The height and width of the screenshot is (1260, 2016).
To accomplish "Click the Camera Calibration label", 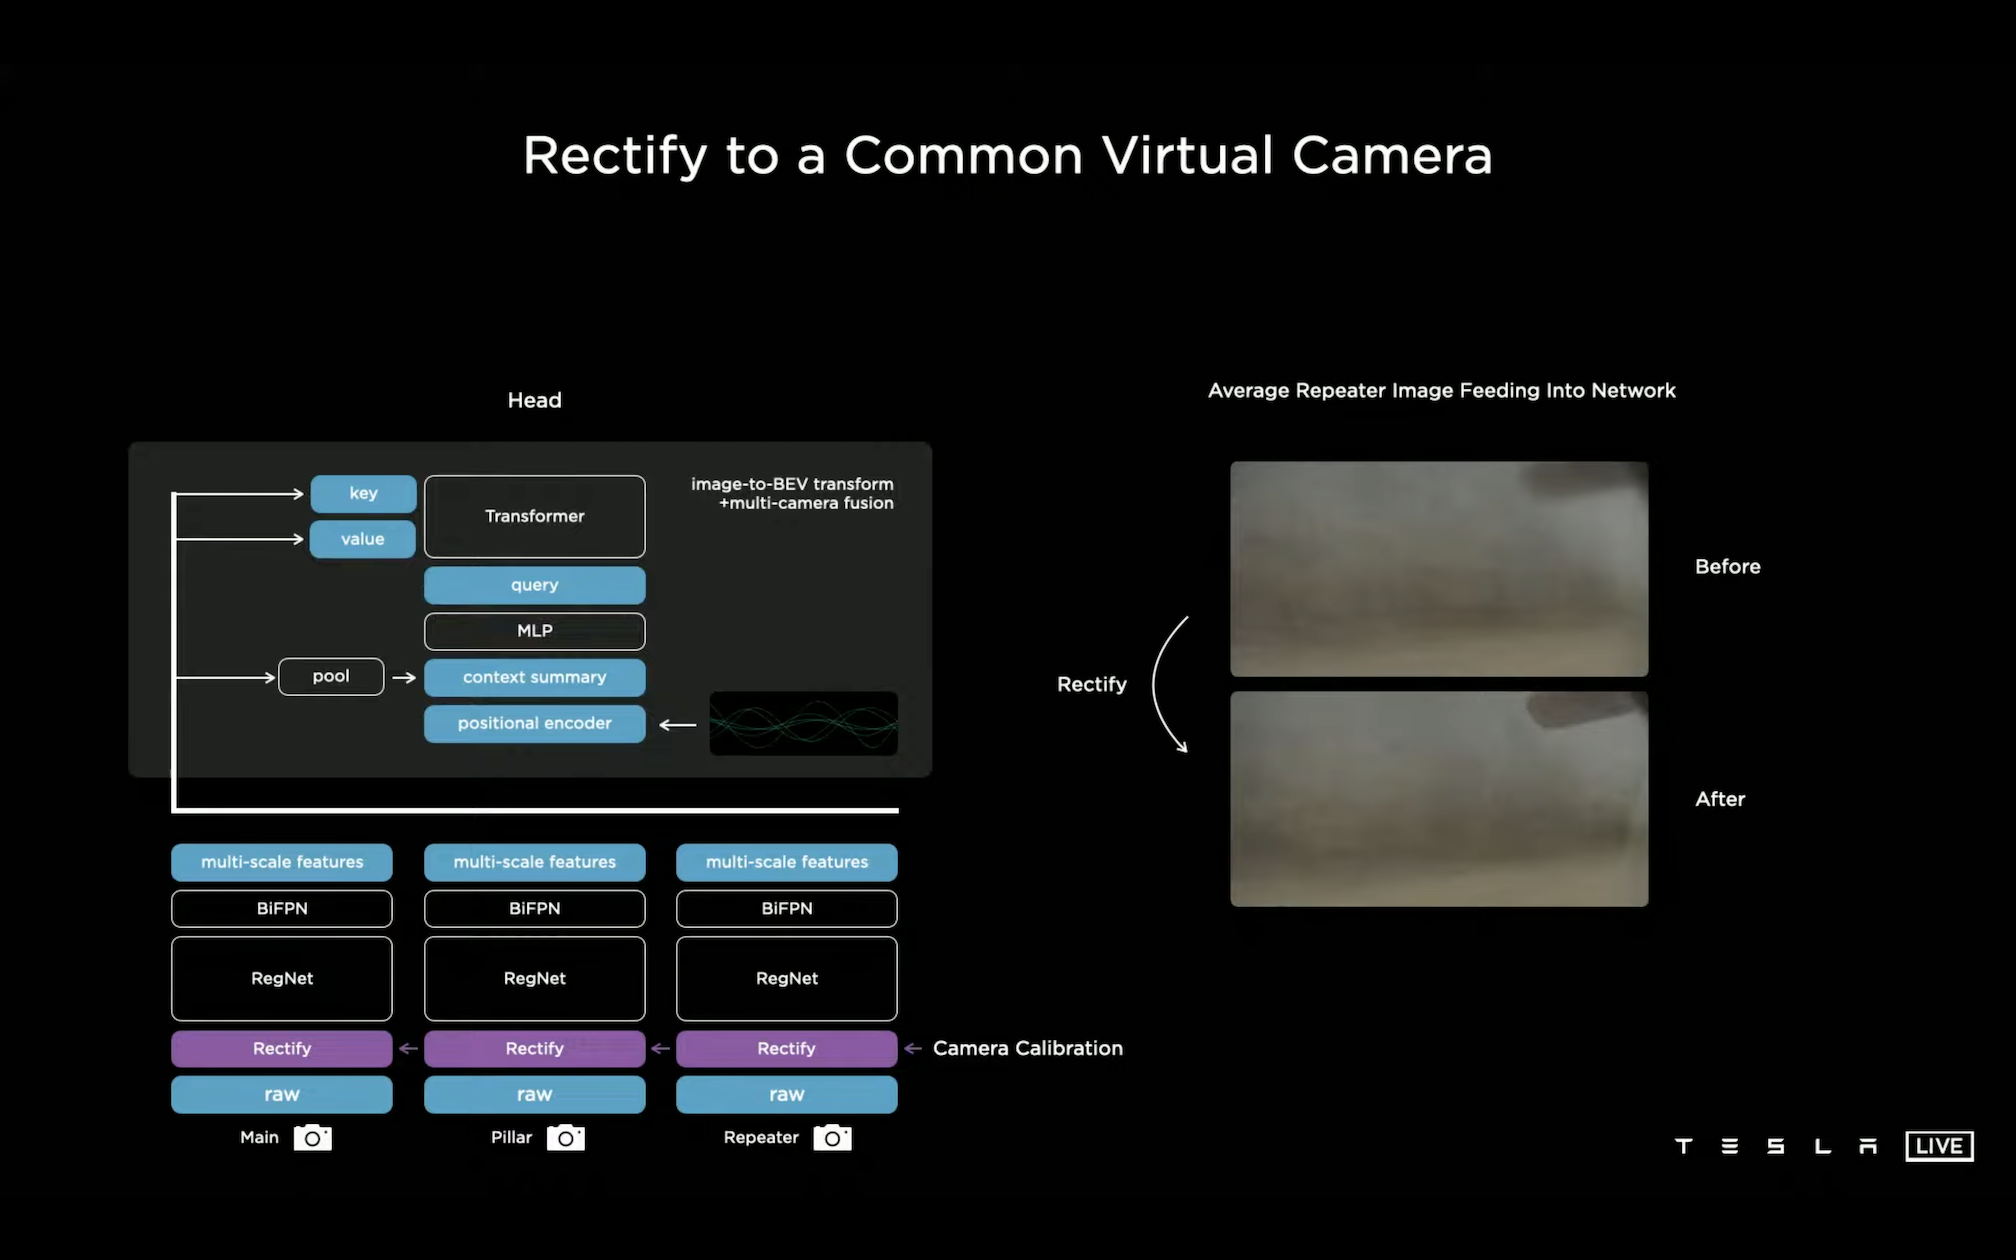I will (1027, 1048).
